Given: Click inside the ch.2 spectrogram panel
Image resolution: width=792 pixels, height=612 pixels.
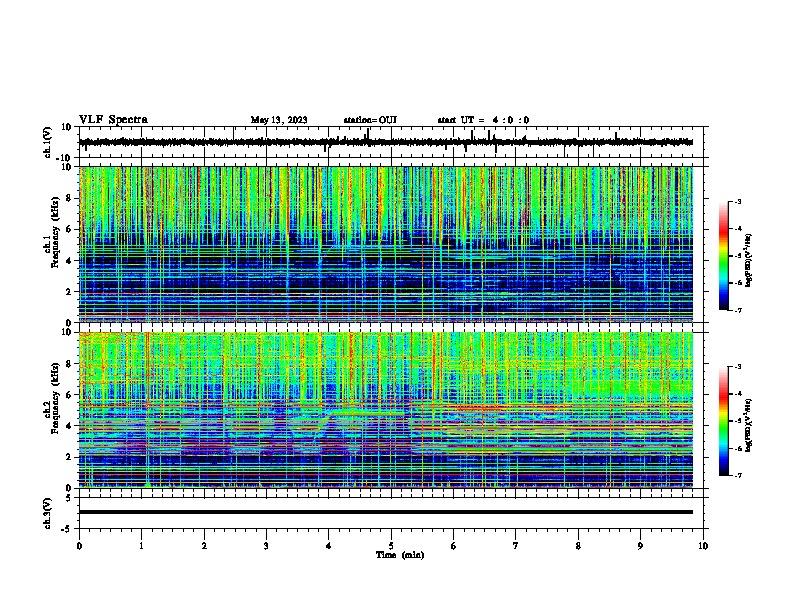Looking at the screenshot, I should [x=385, y=410].
